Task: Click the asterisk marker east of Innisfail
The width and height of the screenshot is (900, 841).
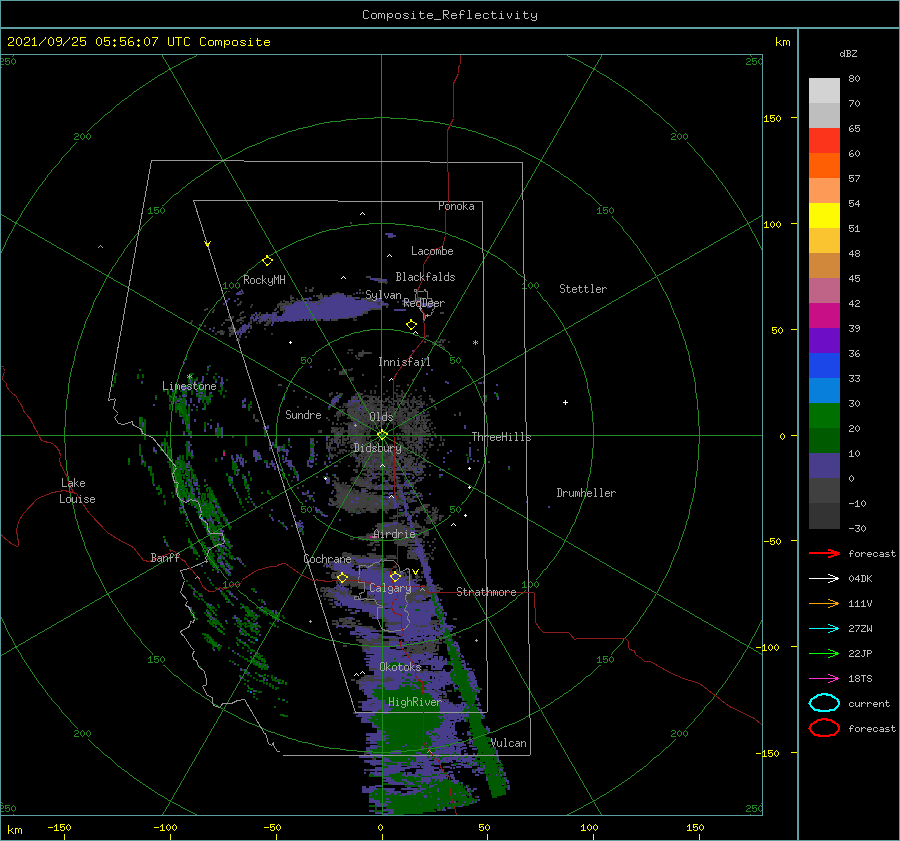Action: pyautogui.click(x=475, y=343)
